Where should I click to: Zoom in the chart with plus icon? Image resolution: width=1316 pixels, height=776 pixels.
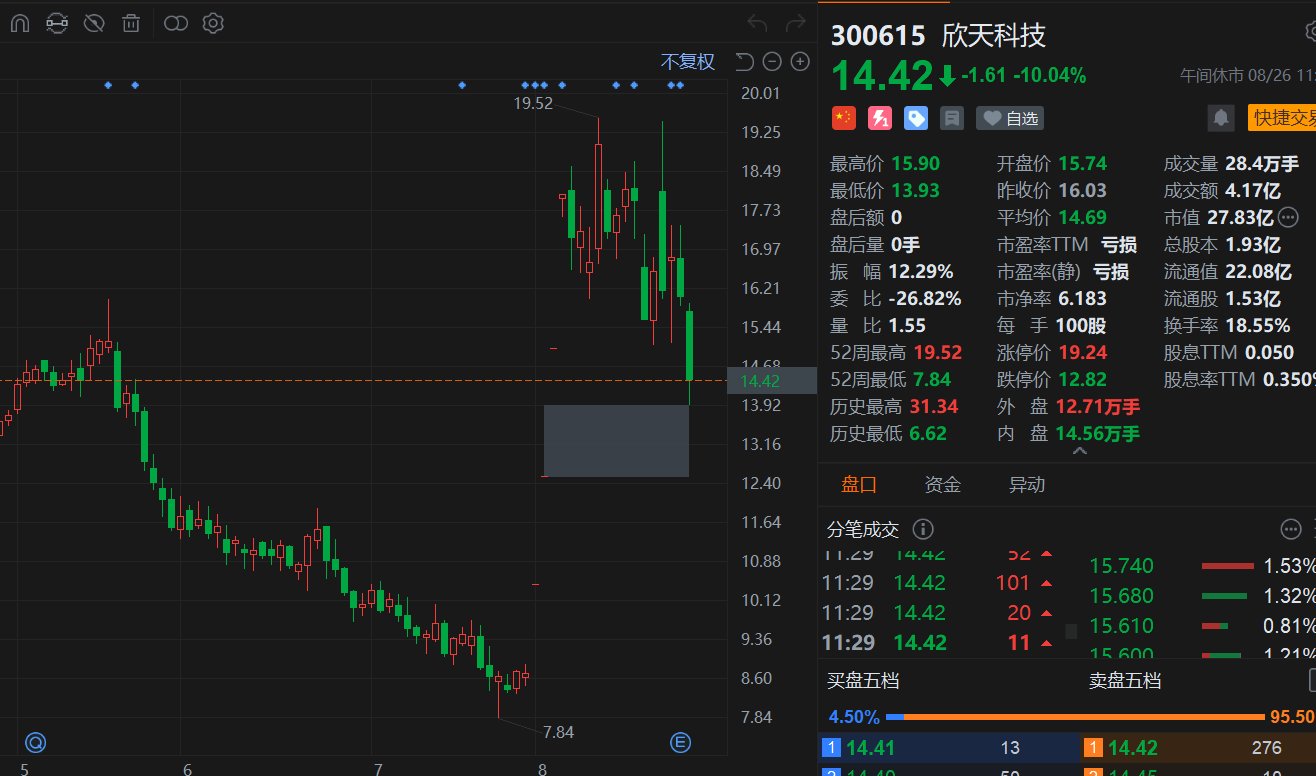pos(800,62)
